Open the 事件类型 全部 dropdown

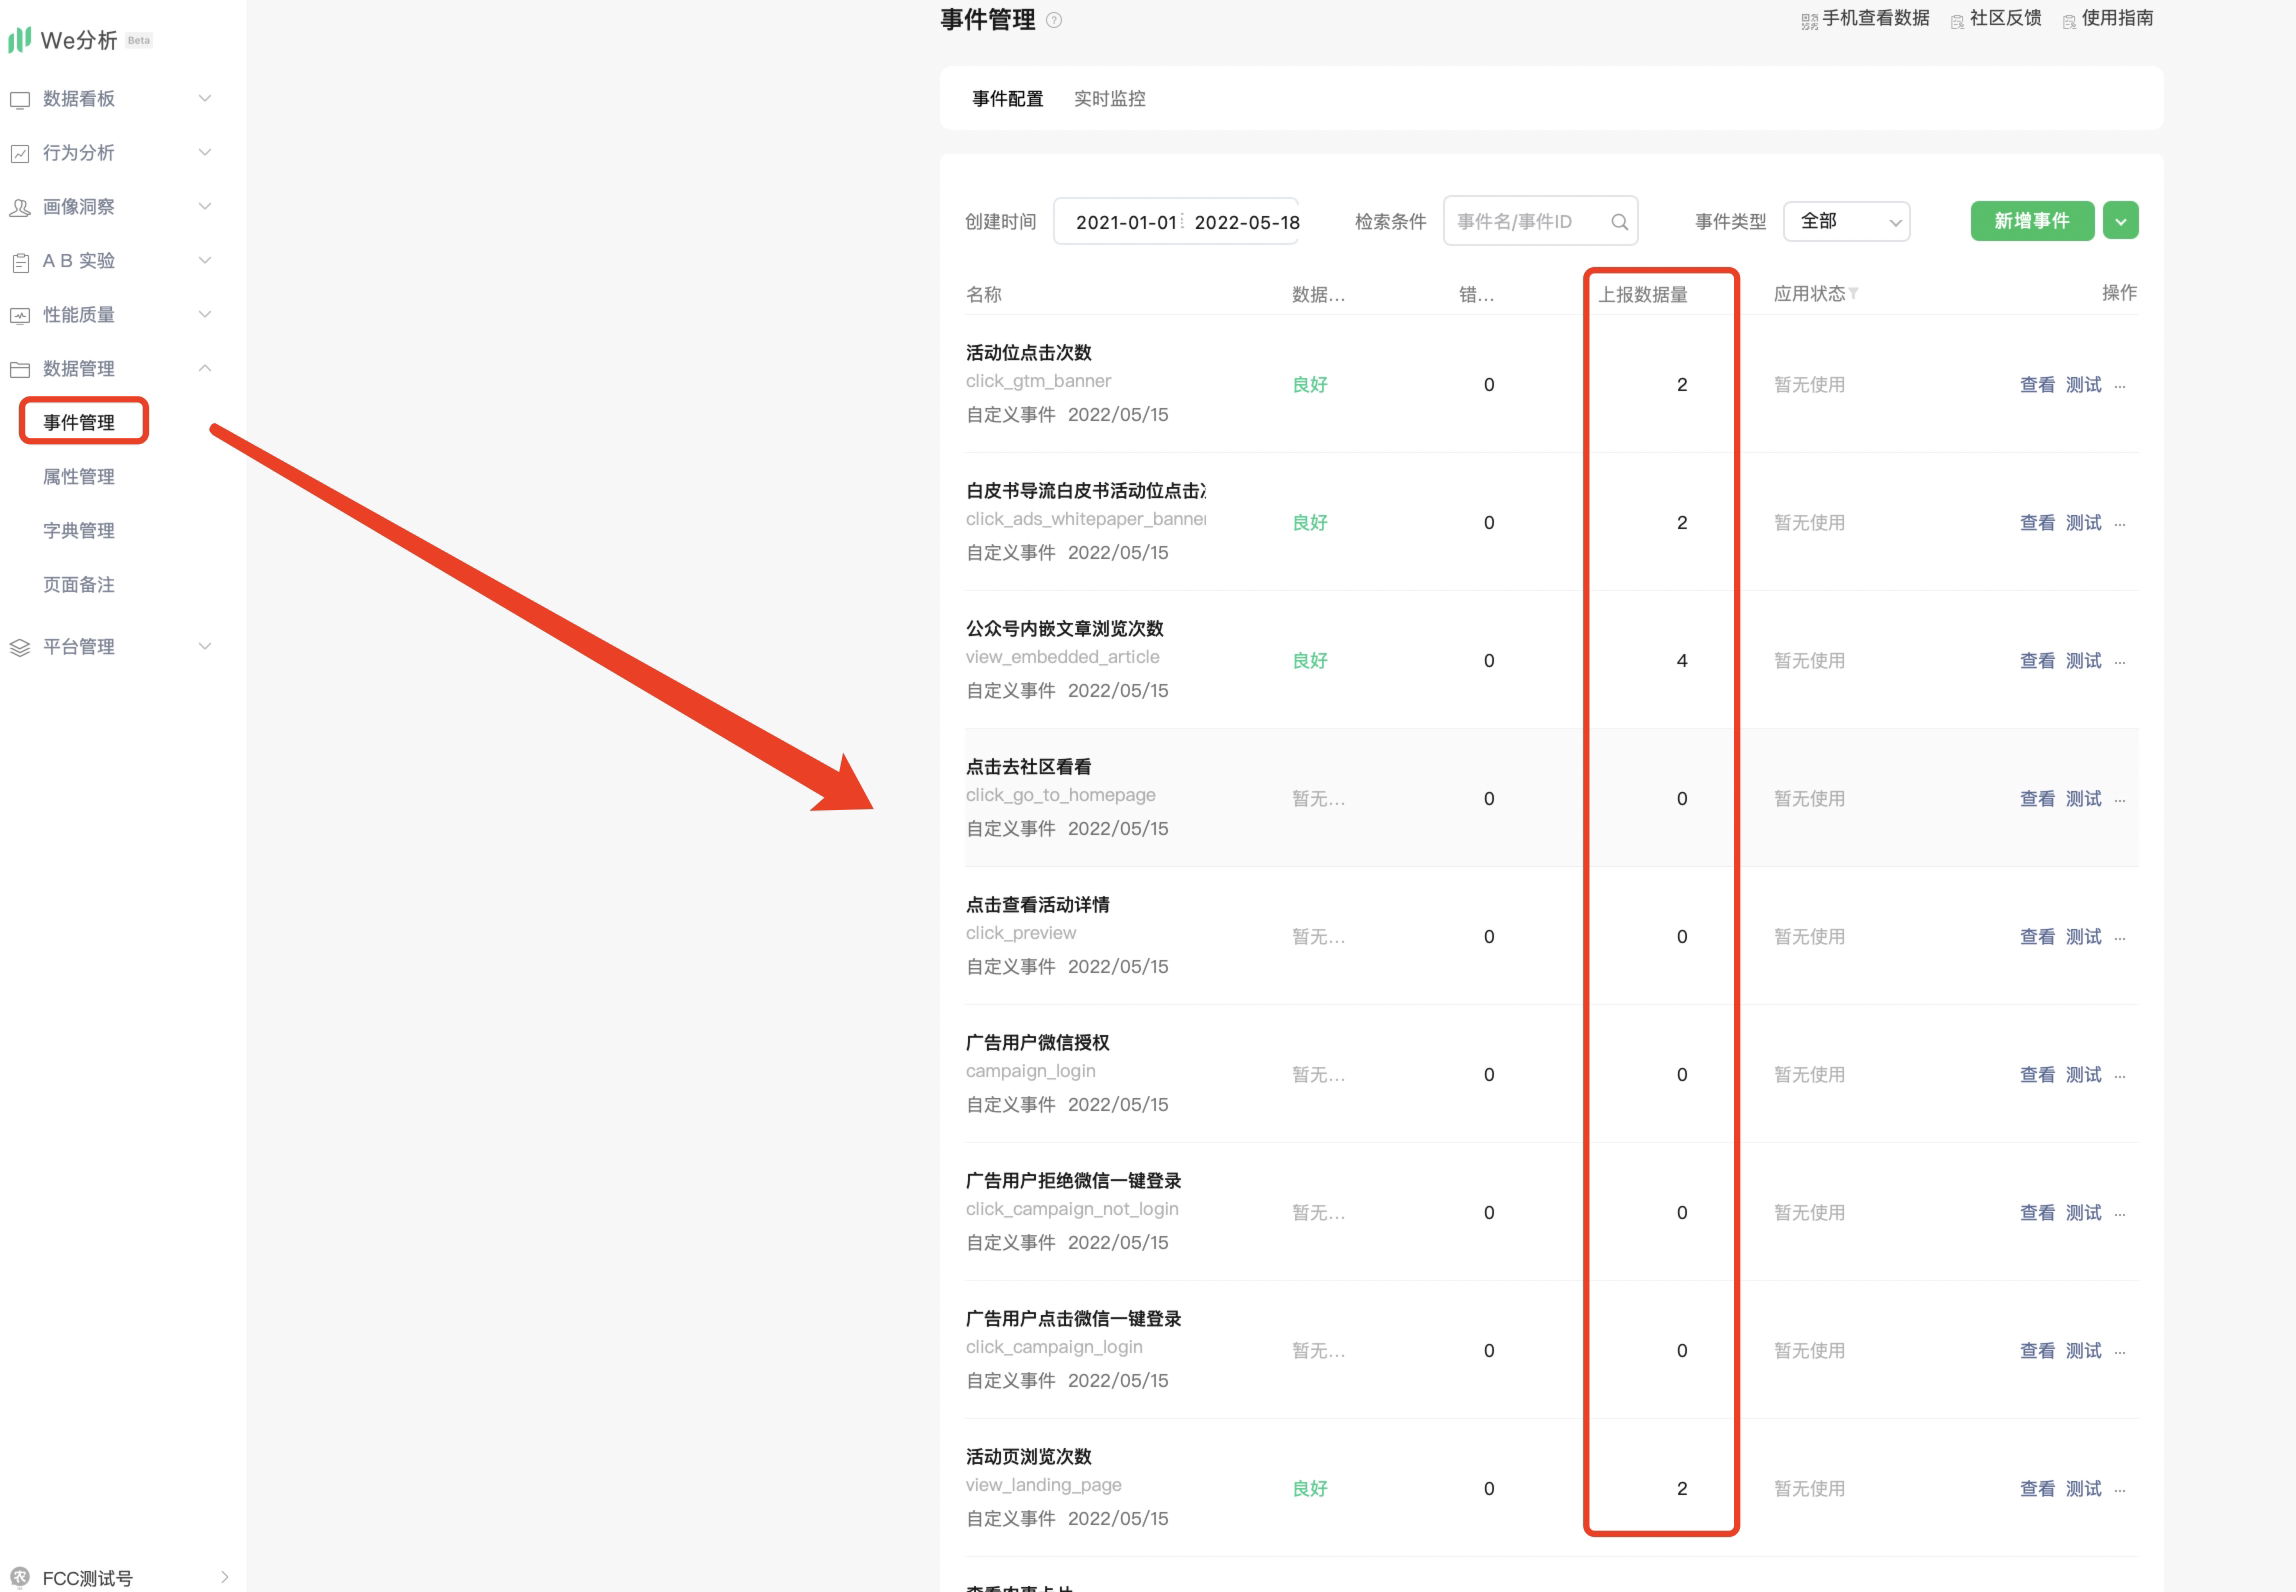click(x=1846, y=222)
